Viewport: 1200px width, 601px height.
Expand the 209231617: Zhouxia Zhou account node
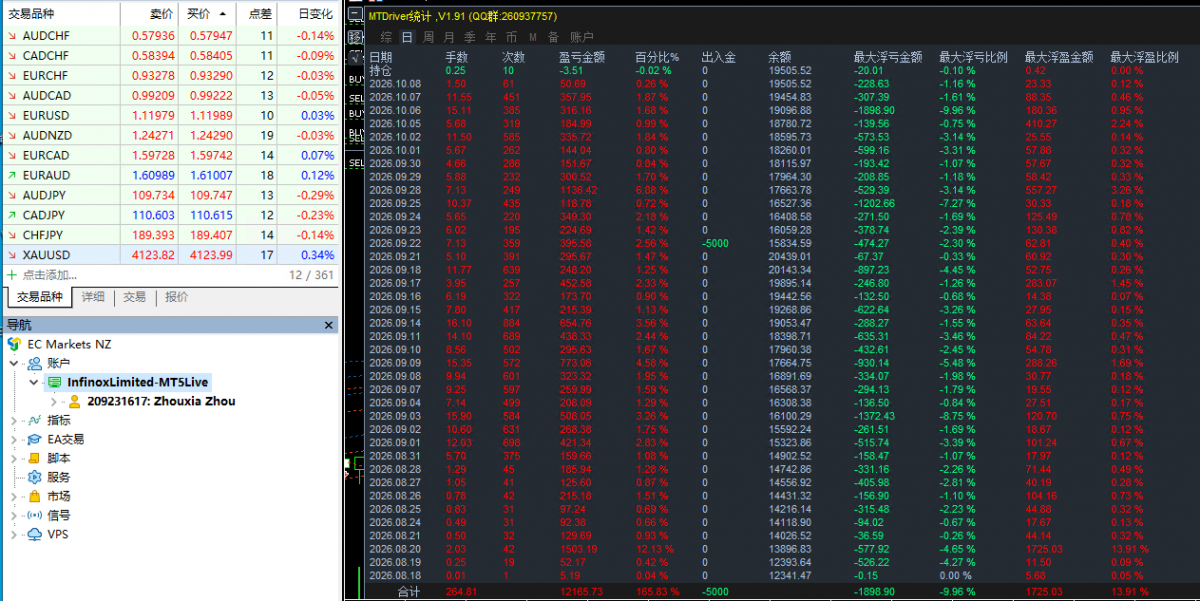(x=54, y=401)
